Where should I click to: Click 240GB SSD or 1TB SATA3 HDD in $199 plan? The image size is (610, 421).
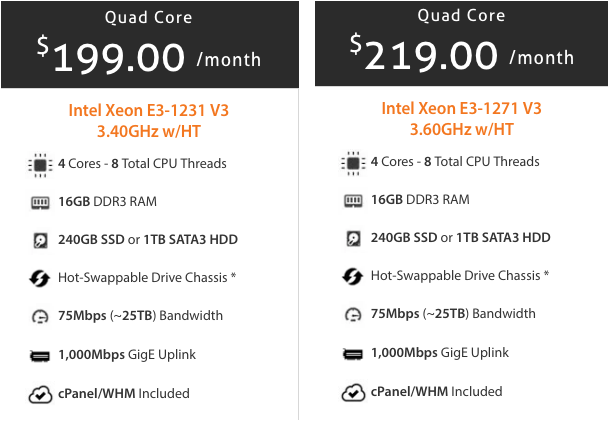tap(148, 240)
